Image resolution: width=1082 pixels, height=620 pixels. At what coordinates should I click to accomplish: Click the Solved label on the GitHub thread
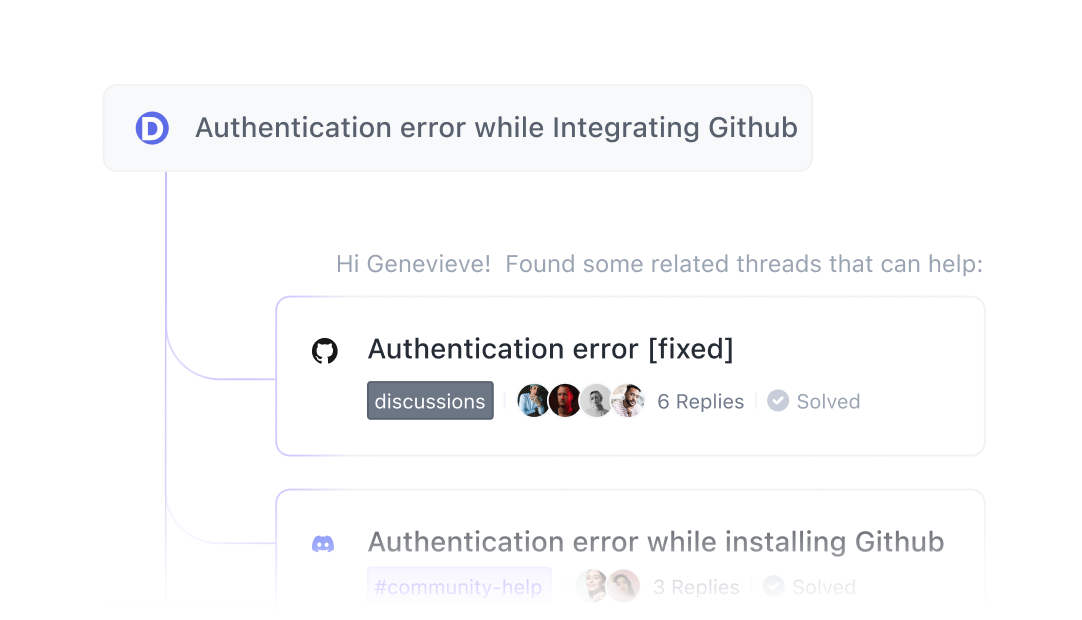click(x=828, y=402)
